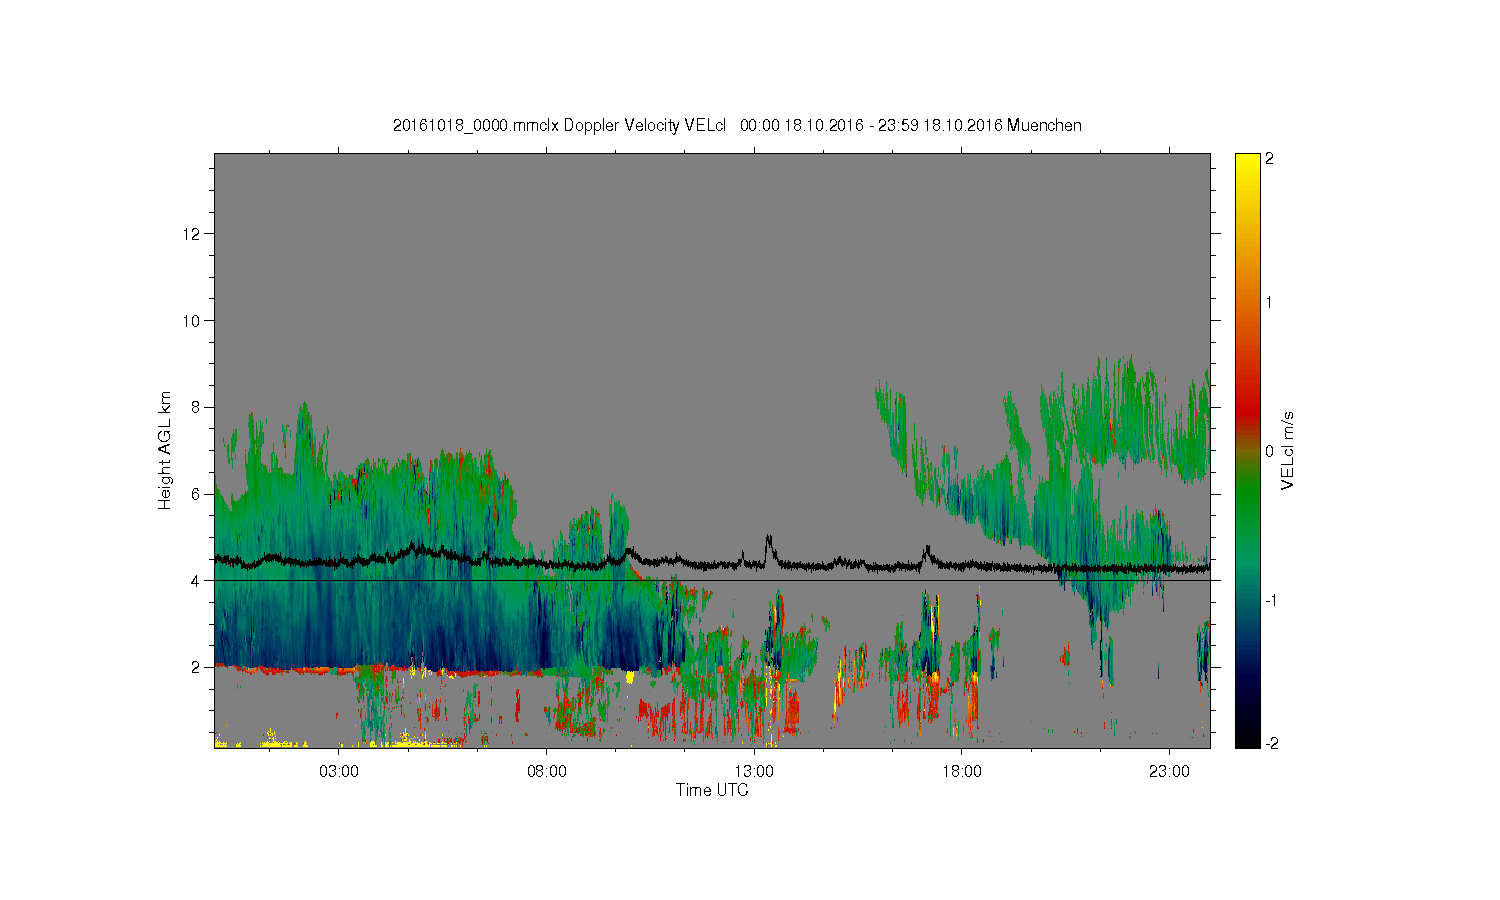Click the height tick label '6'
1500x900 pixels.
point(197,494)
